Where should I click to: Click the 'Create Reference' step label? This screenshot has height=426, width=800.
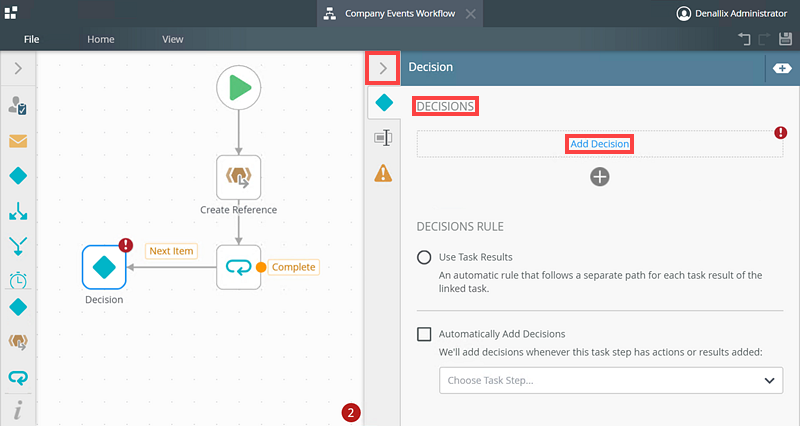click(x=238, y=210)
